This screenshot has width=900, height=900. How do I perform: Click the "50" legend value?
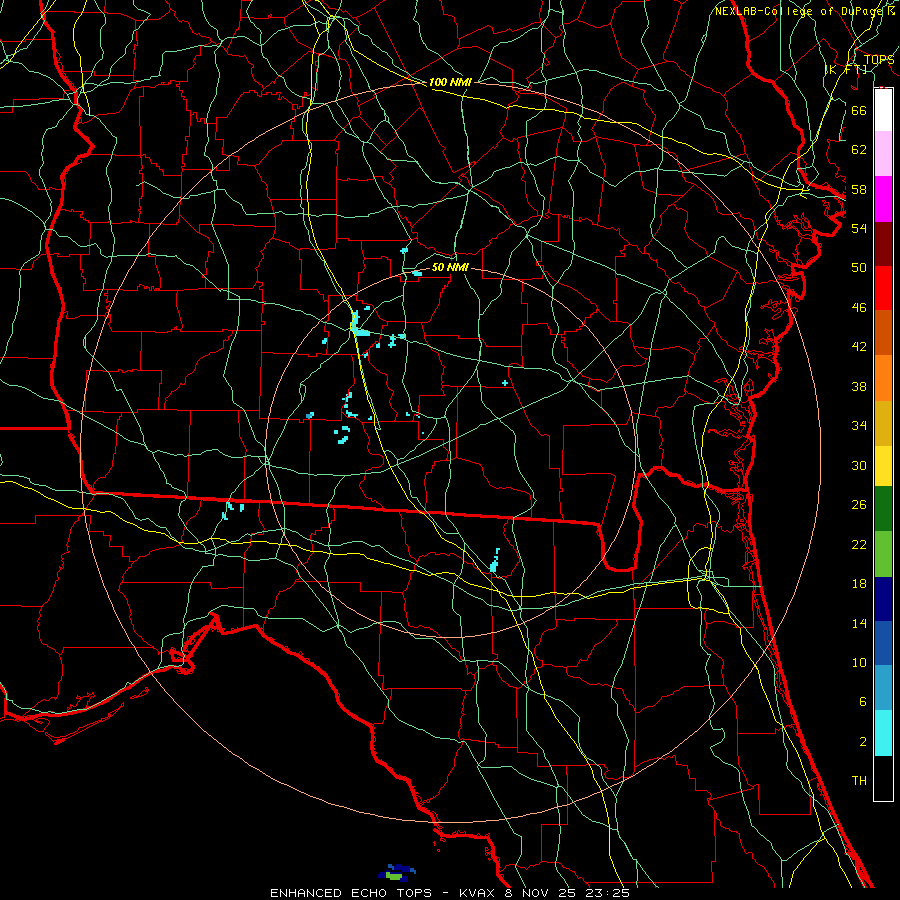click(859, 268)
